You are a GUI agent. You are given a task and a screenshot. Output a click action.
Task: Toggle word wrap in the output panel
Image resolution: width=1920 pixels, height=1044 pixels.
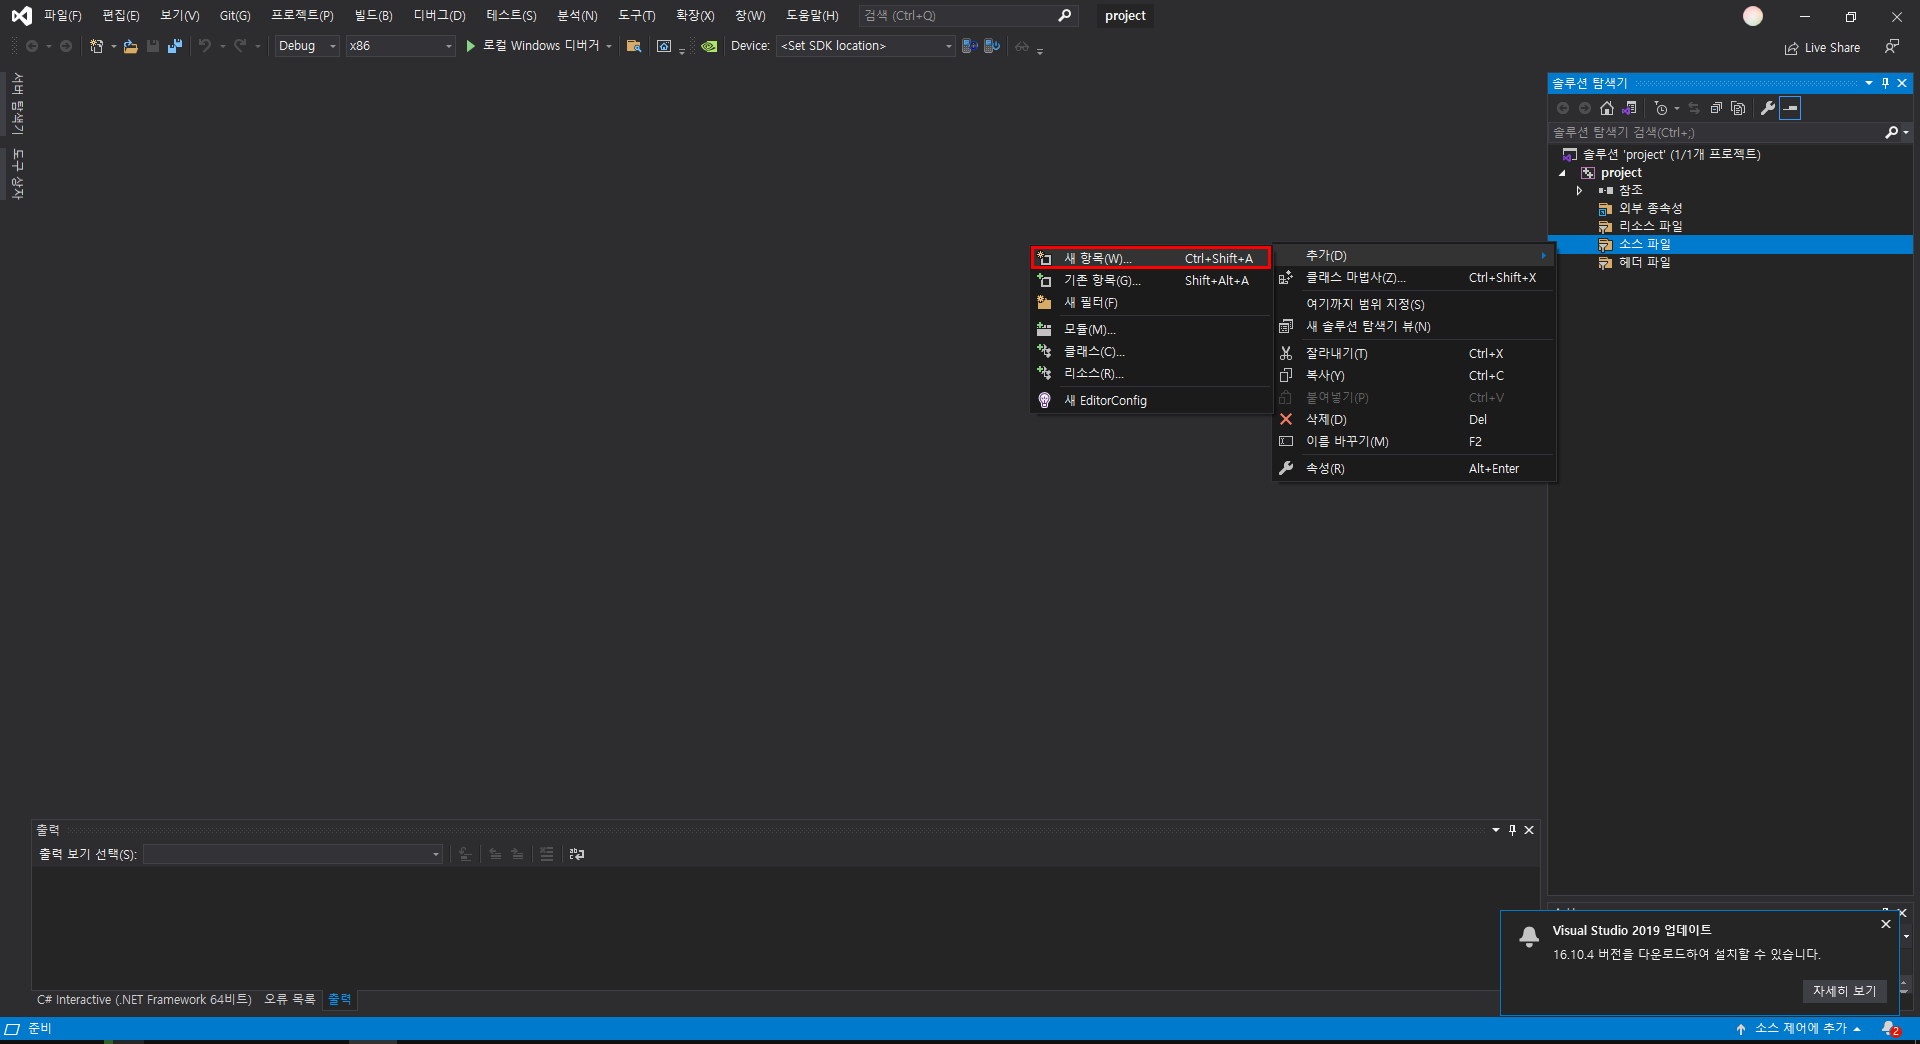[x=576, y=854]
